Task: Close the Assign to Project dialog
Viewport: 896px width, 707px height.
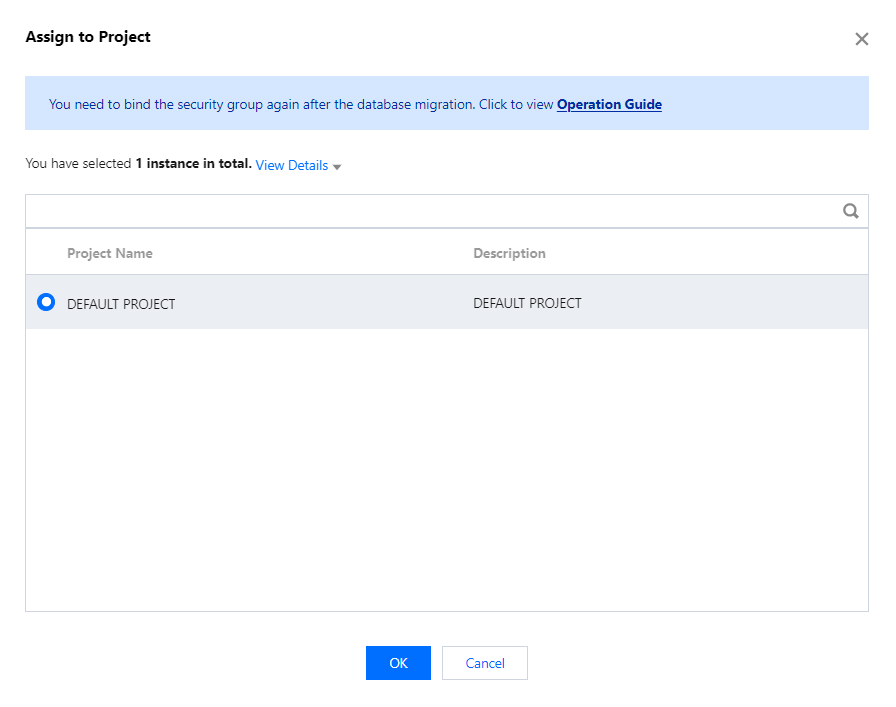Action: pos(861,39)
